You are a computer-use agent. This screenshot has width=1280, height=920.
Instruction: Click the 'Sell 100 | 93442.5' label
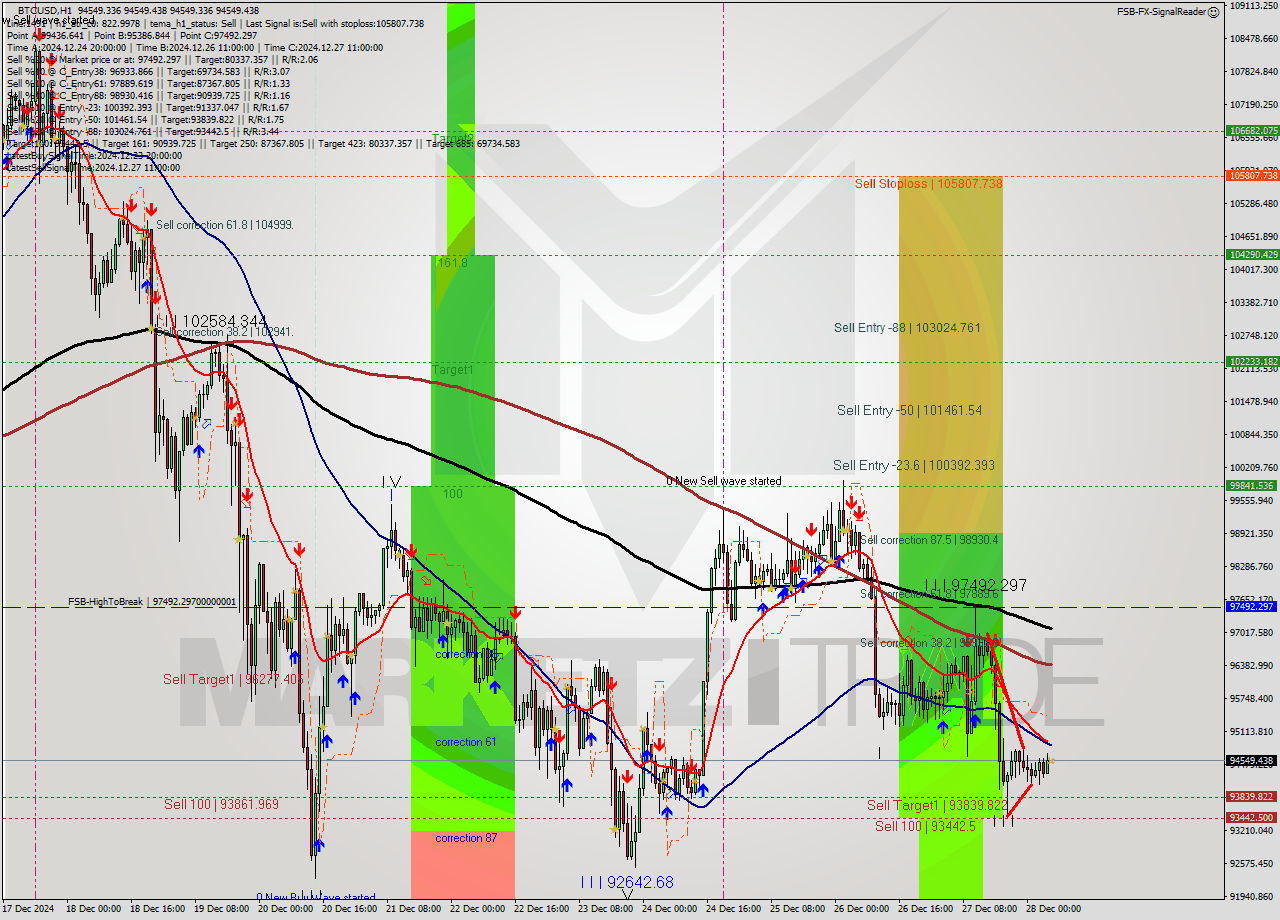(x=925, y=826)
